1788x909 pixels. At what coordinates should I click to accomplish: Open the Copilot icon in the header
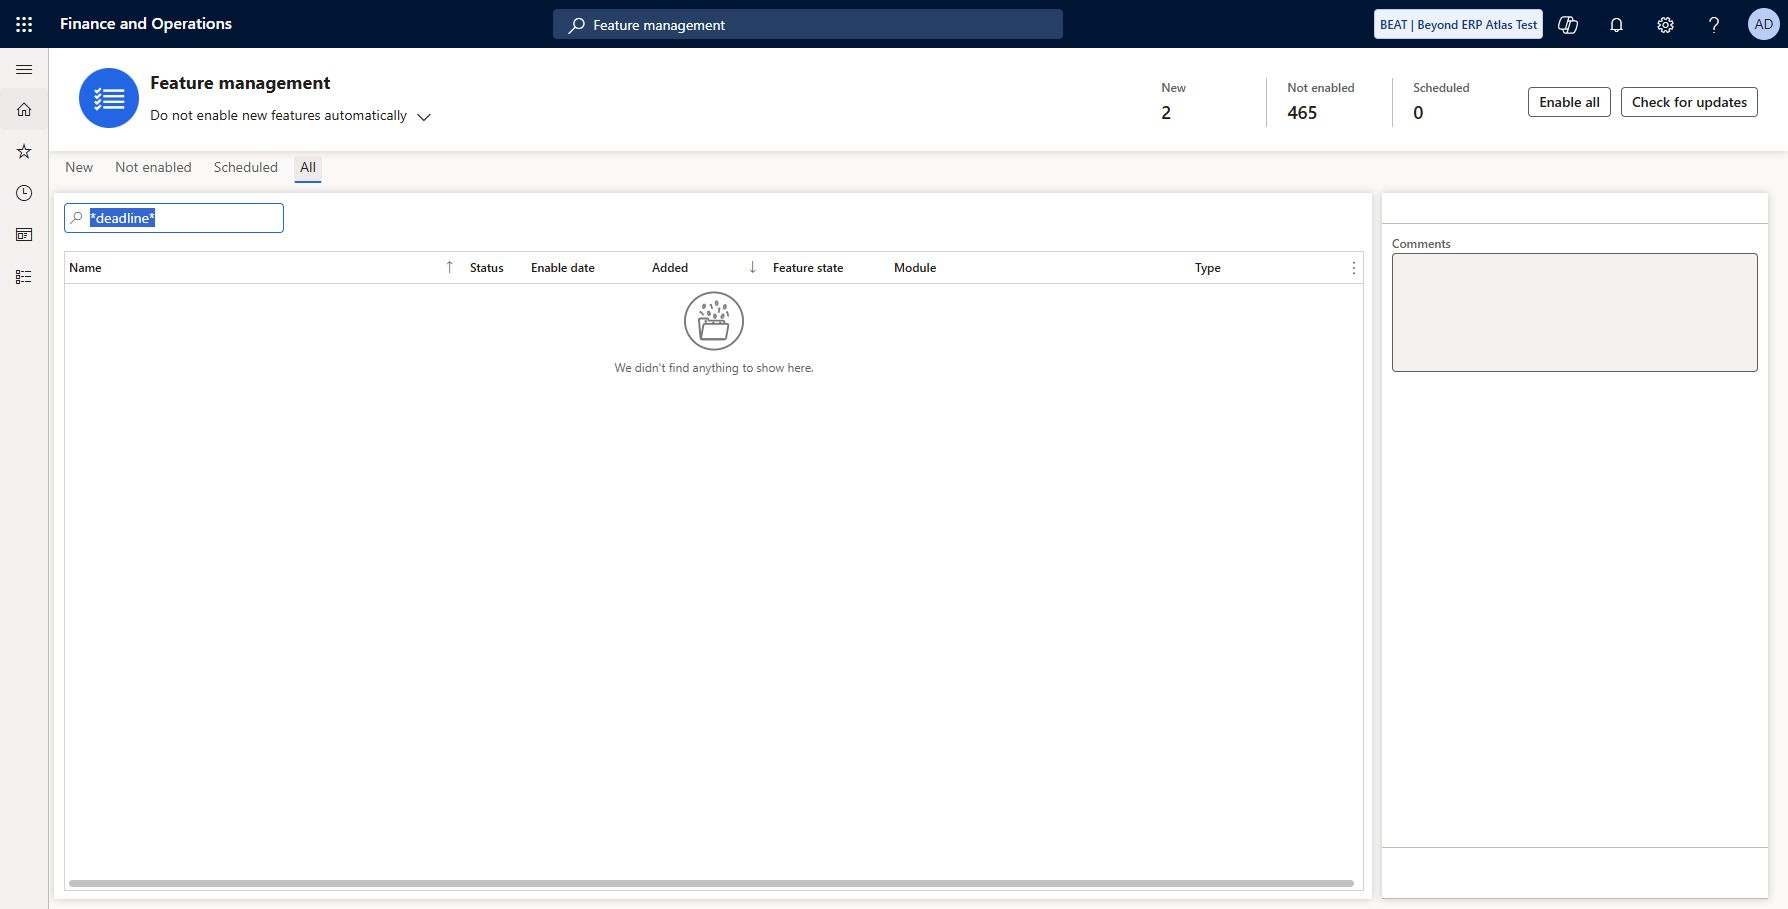[1568, 25]
